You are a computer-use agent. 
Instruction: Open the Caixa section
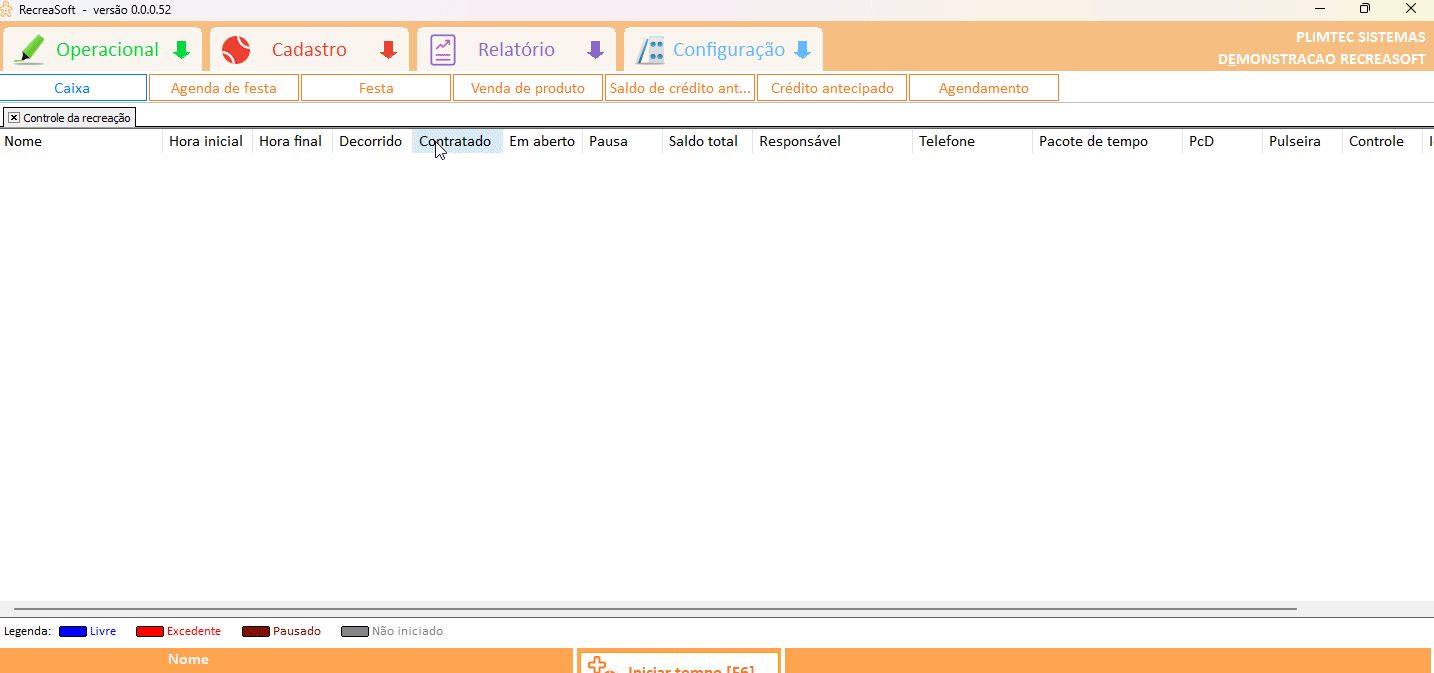pos(73,88)
